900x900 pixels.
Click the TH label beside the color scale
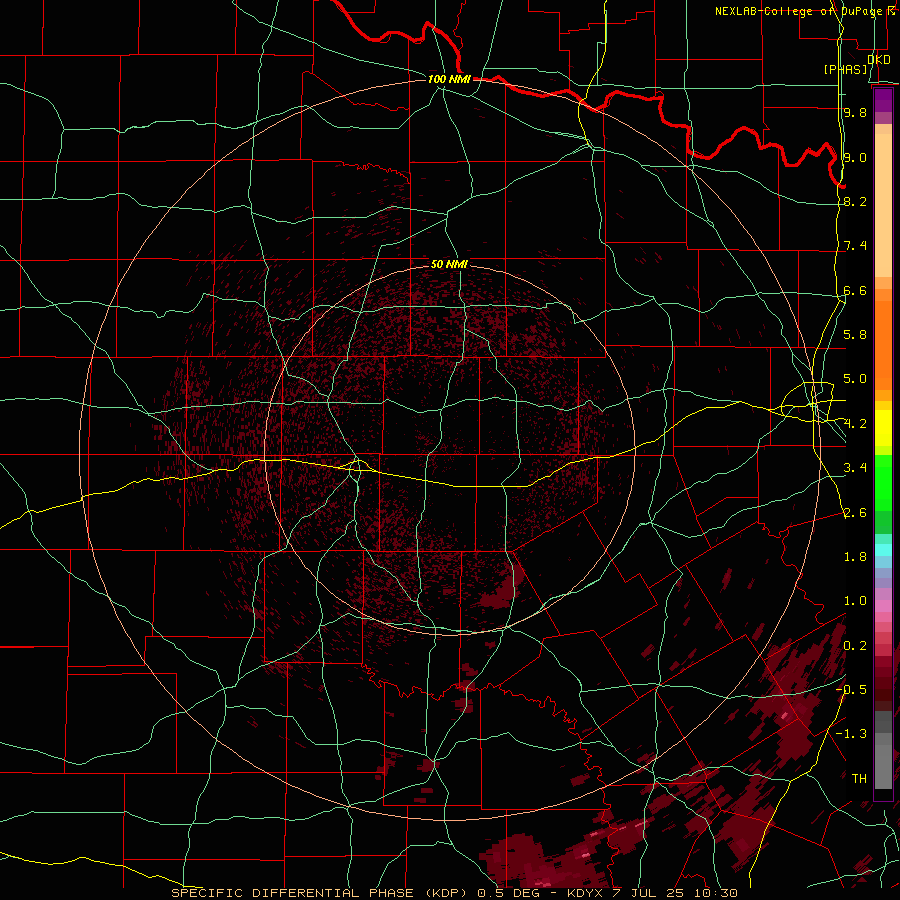pyautogui.click(x=859, y=779)
